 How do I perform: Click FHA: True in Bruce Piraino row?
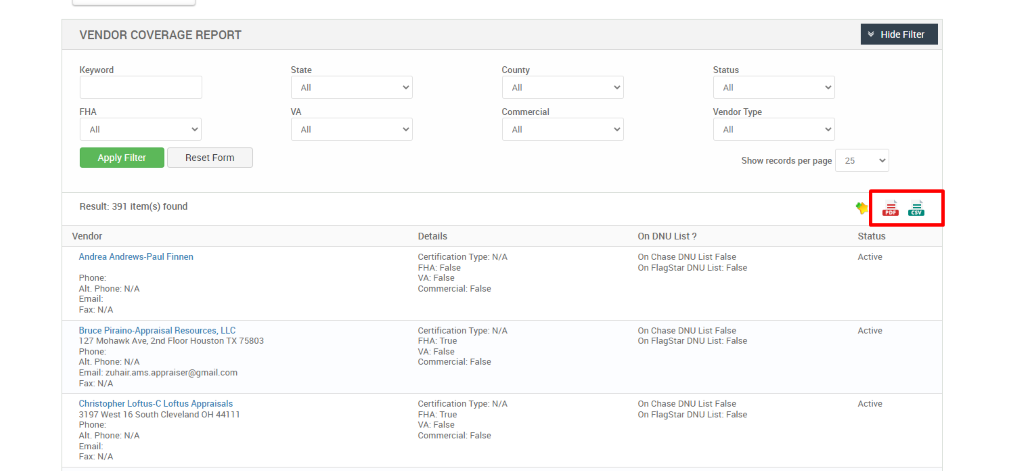point(438,341)
